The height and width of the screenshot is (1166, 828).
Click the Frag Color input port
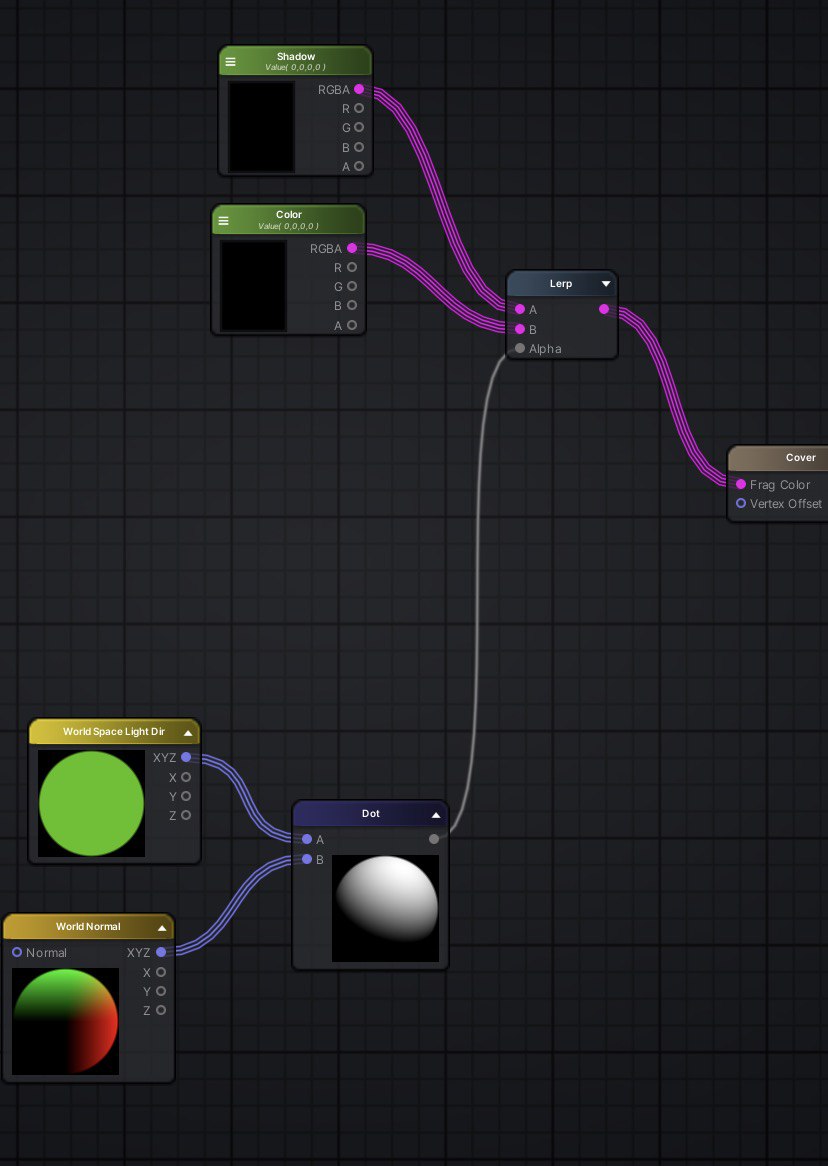(741, 484)
